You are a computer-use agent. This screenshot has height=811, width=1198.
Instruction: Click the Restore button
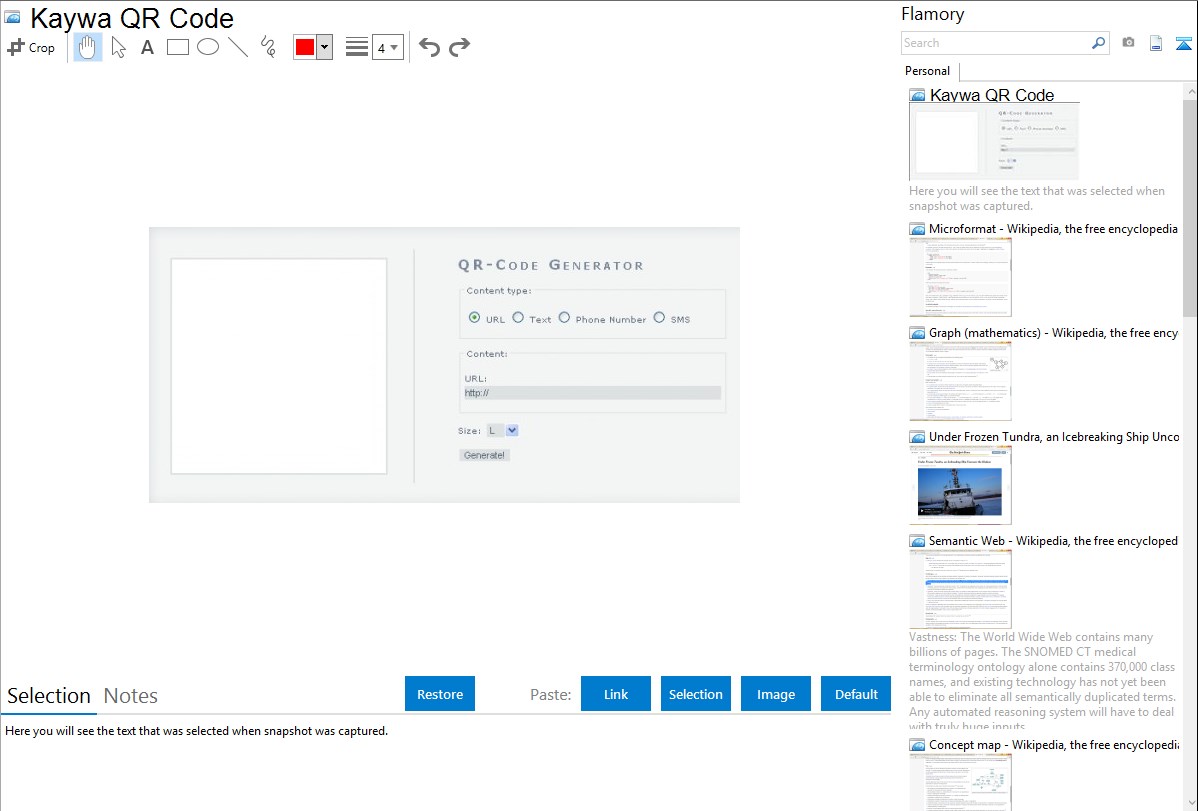[440, 694]
